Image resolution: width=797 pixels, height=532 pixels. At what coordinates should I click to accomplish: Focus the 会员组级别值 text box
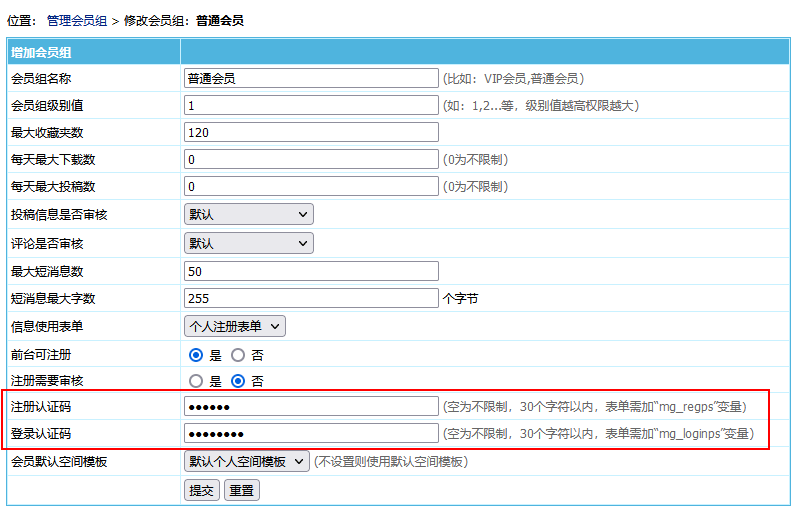point(311,105)
